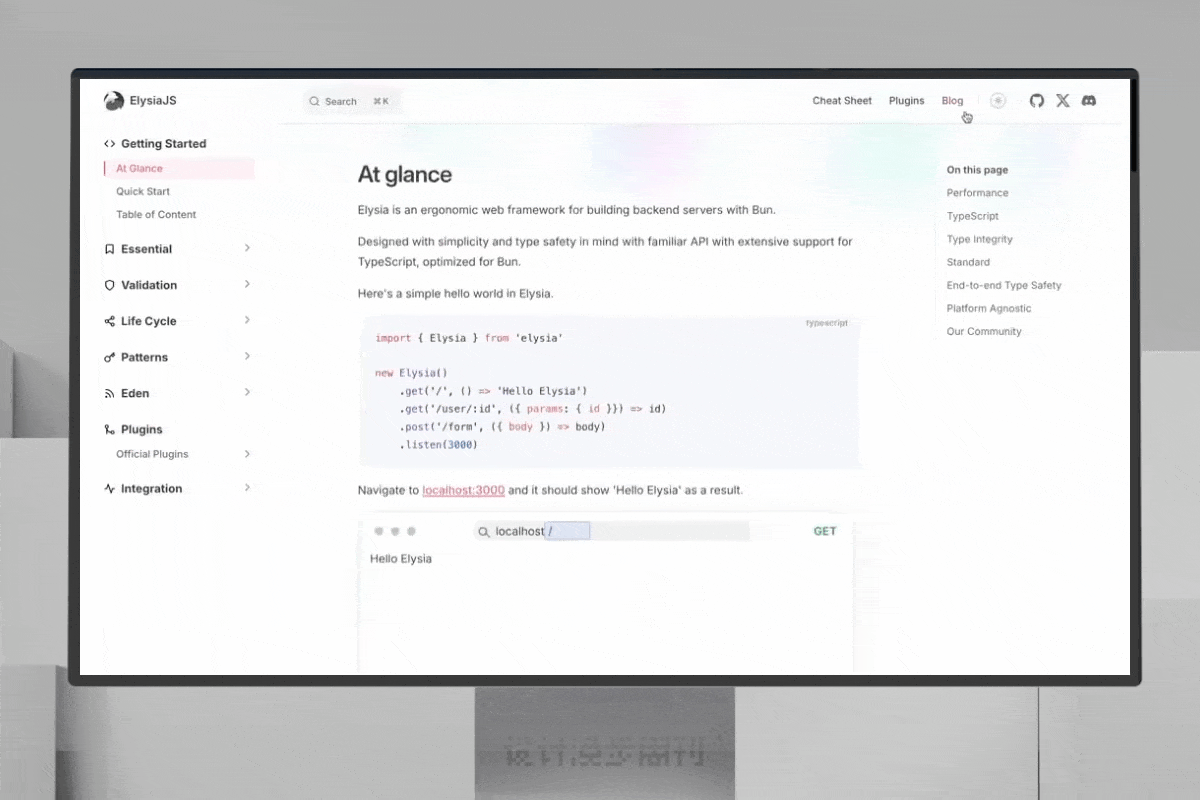Image resolution: width=1200 pixels, height=800 pixels.
Task: Click the Getting Started section heading
Action: pyautogui.click(x=164, y=144)
